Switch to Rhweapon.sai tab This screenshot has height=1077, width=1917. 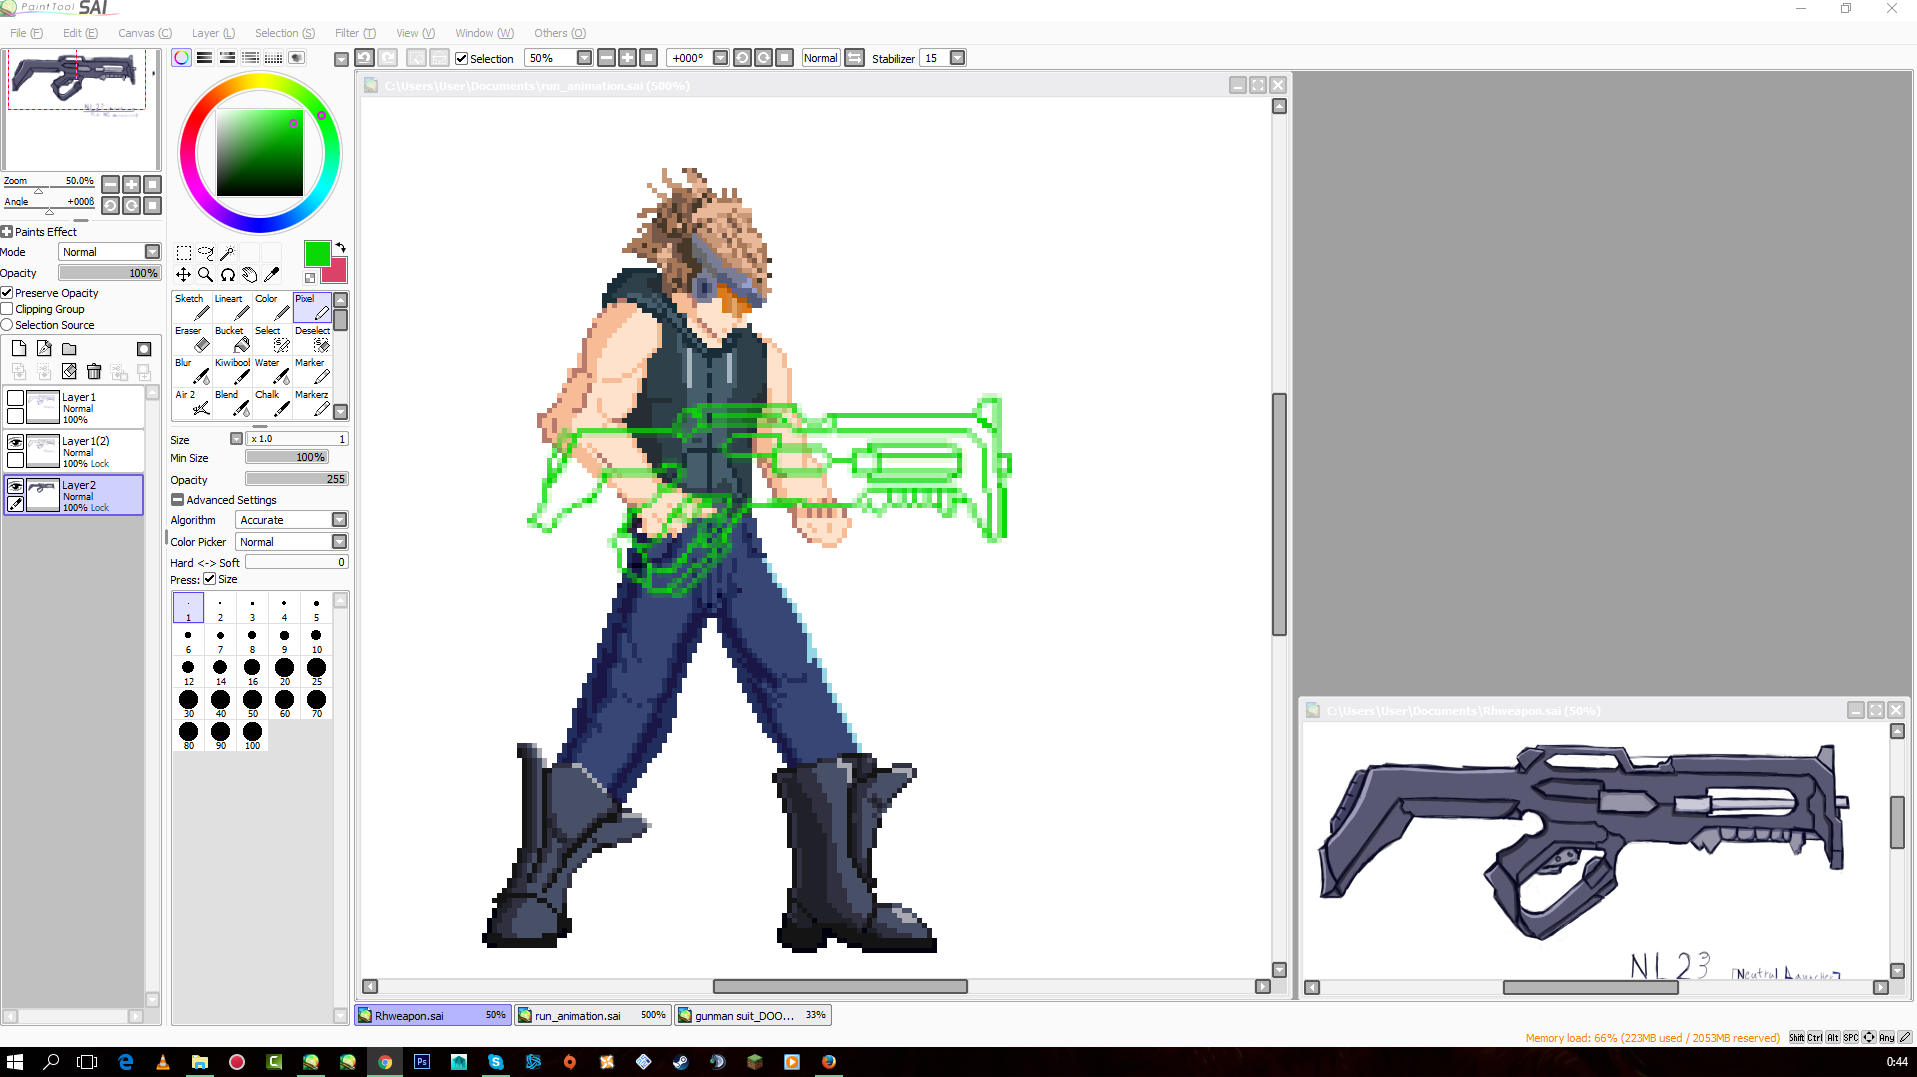[x=433, y=1015]
